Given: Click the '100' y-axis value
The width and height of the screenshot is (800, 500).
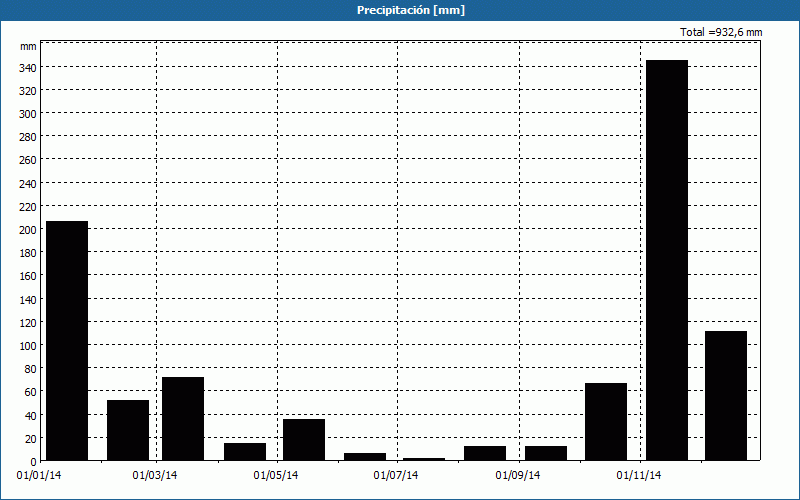Looking at the screenshot, I should [x=28, y=345].
